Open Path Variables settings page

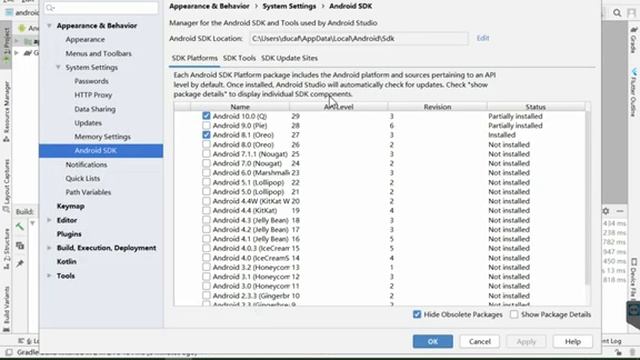88,192
